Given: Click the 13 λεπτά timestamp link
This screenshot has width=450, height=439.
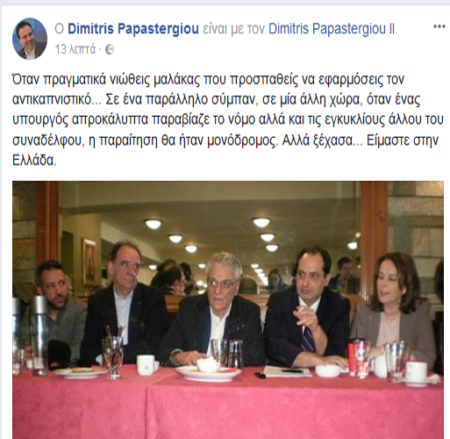Looking at the screenshot, I should click(76, 50).
